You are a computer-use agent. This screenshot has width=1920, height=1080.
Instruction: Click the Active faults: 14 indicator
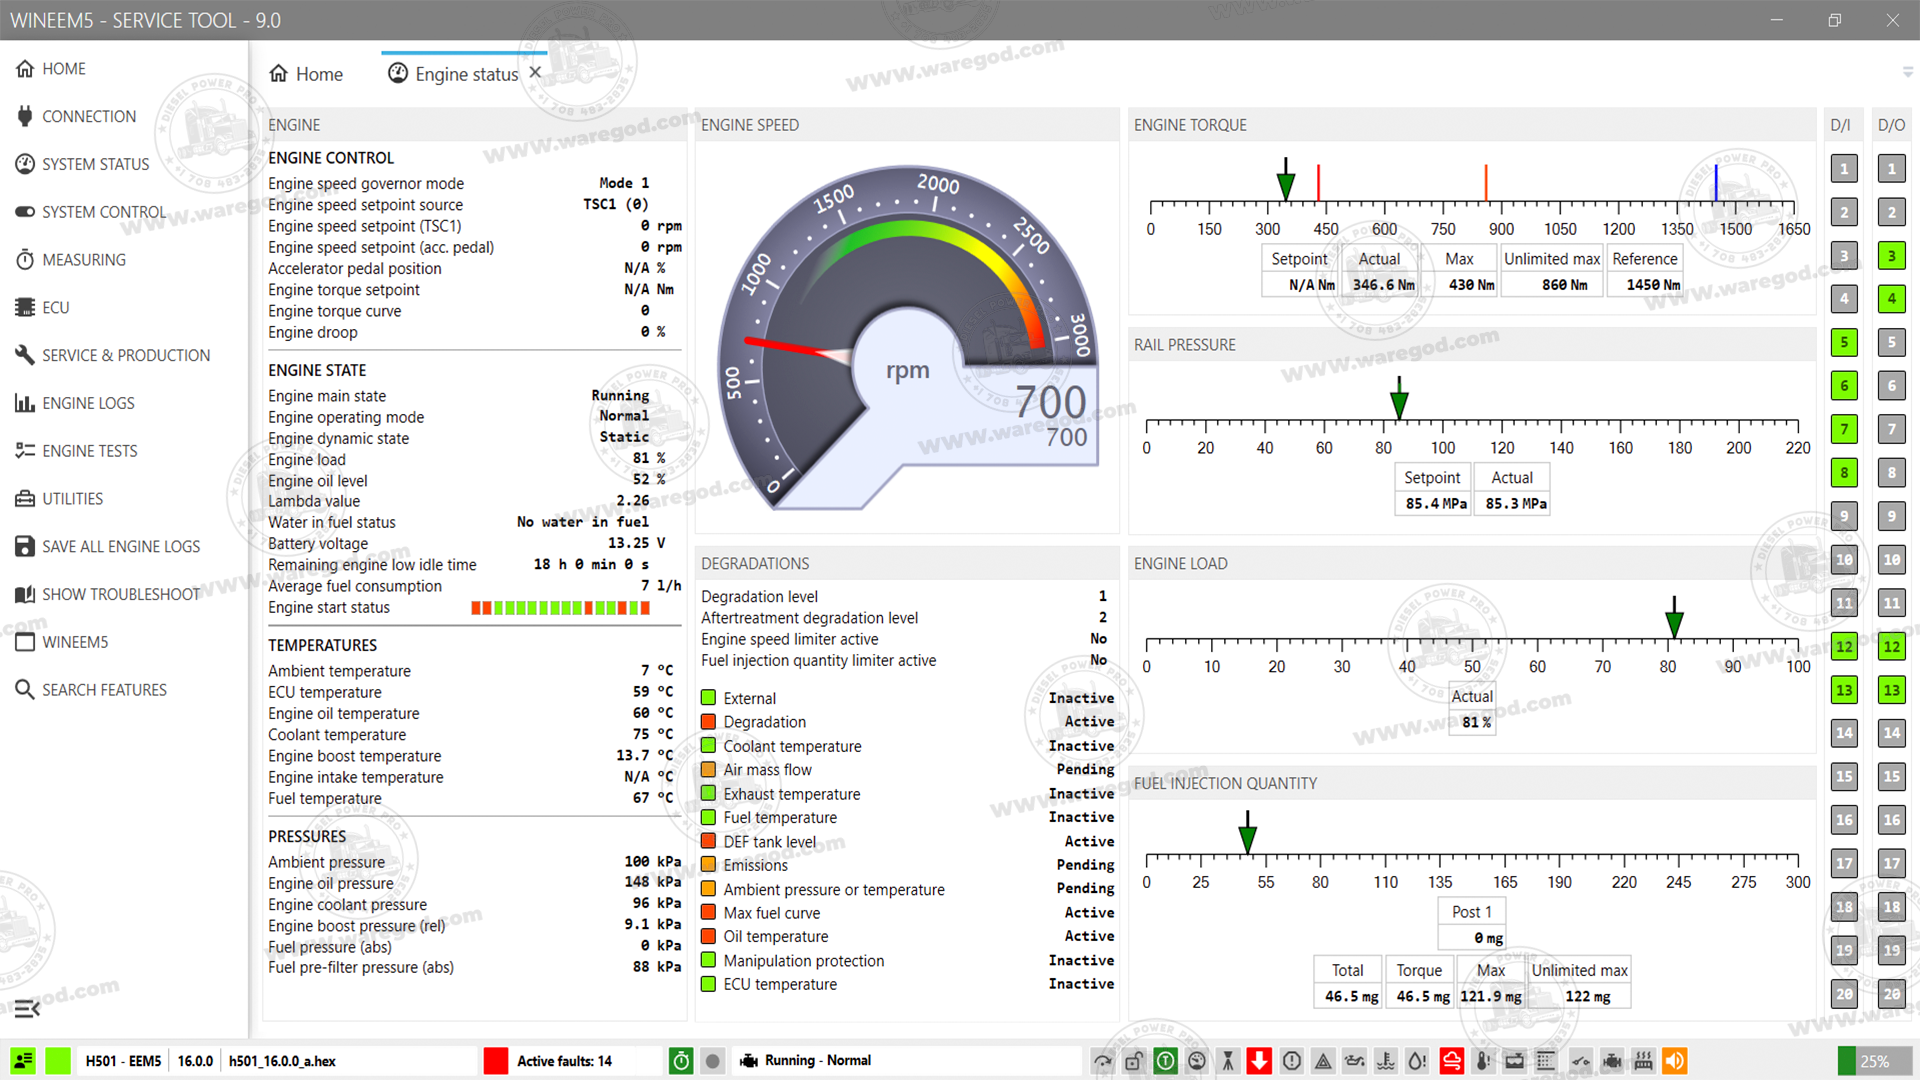click(563, 1061)
